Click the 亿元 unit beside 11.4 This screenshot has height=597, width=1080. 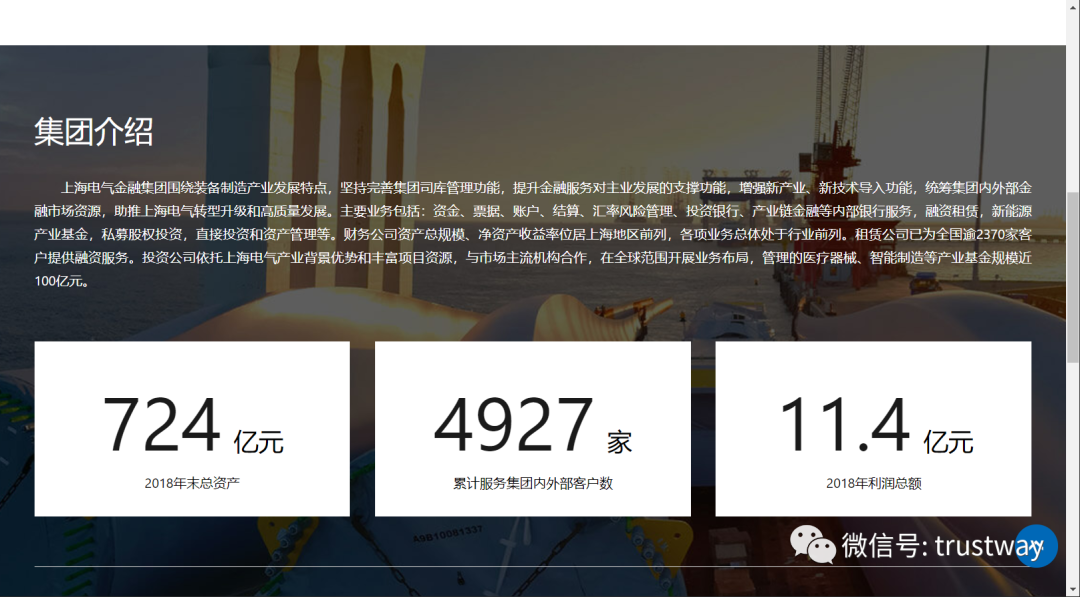tap(948, 442)
